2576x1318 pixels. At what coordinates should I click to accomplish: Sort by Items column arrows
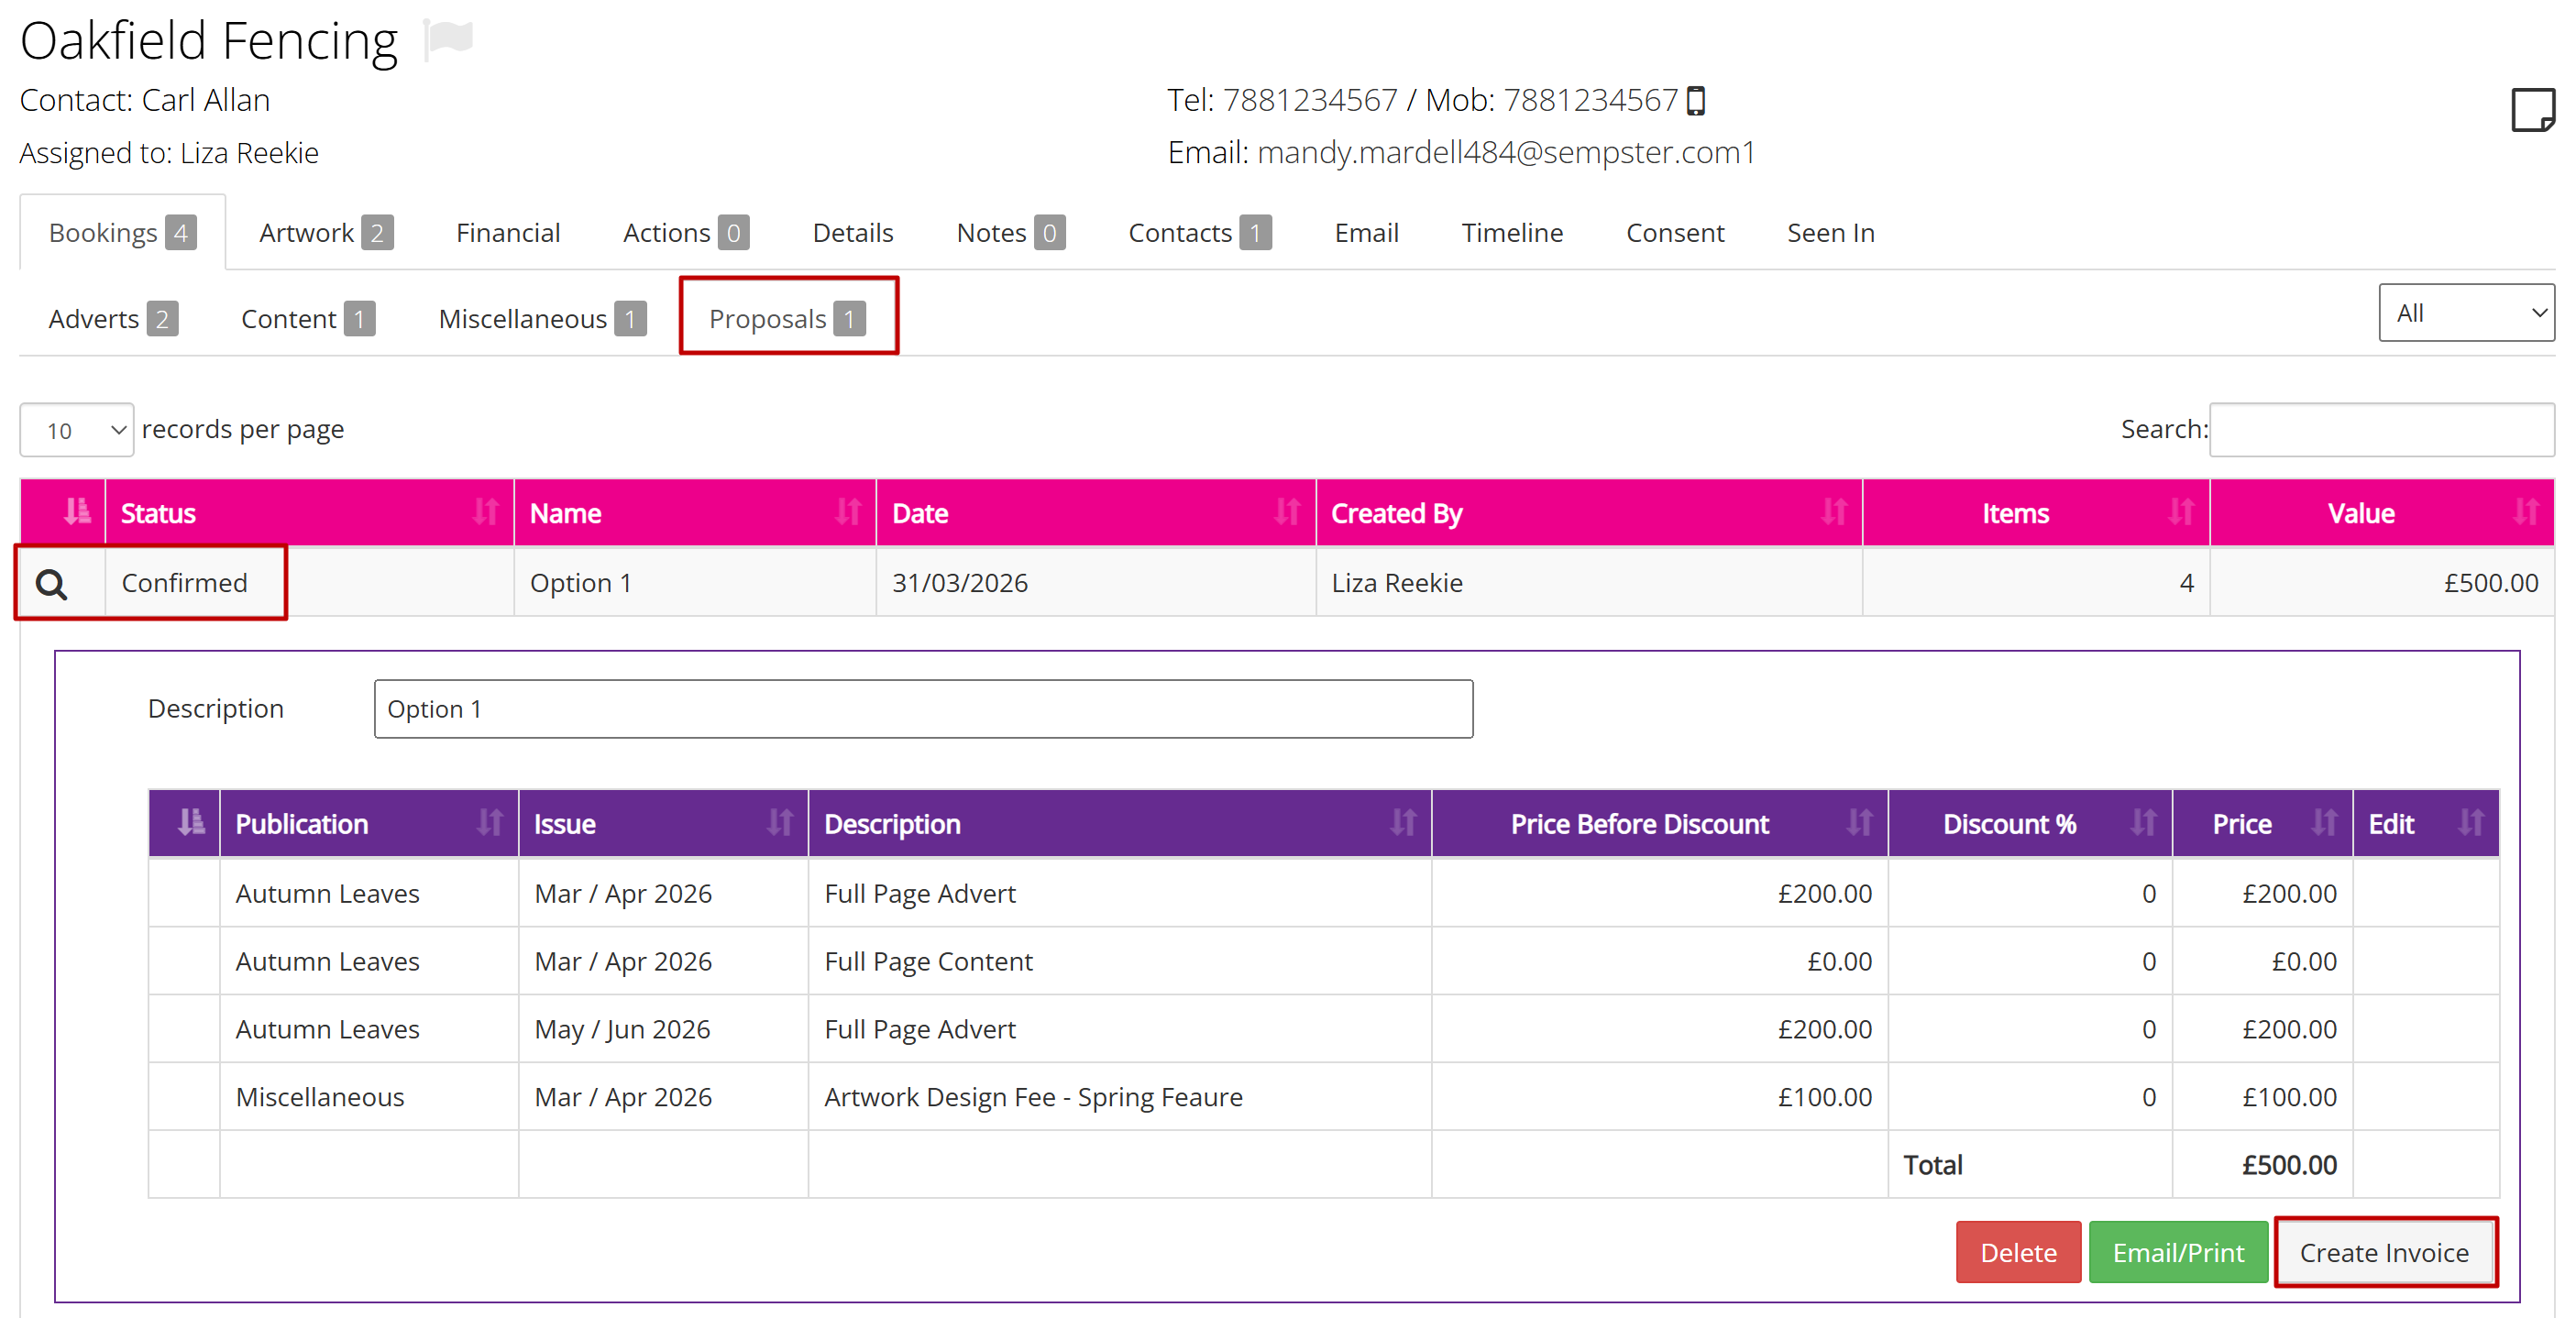[2181, 513]
